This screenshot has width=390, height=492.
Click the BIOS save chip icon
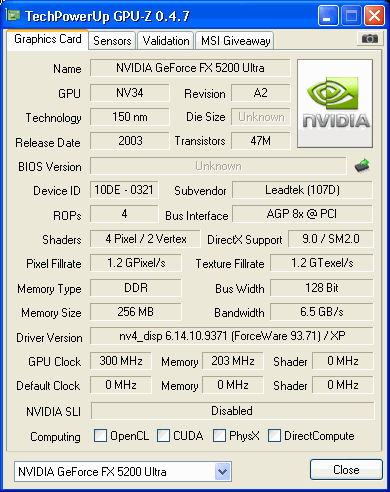click(362, 166)
